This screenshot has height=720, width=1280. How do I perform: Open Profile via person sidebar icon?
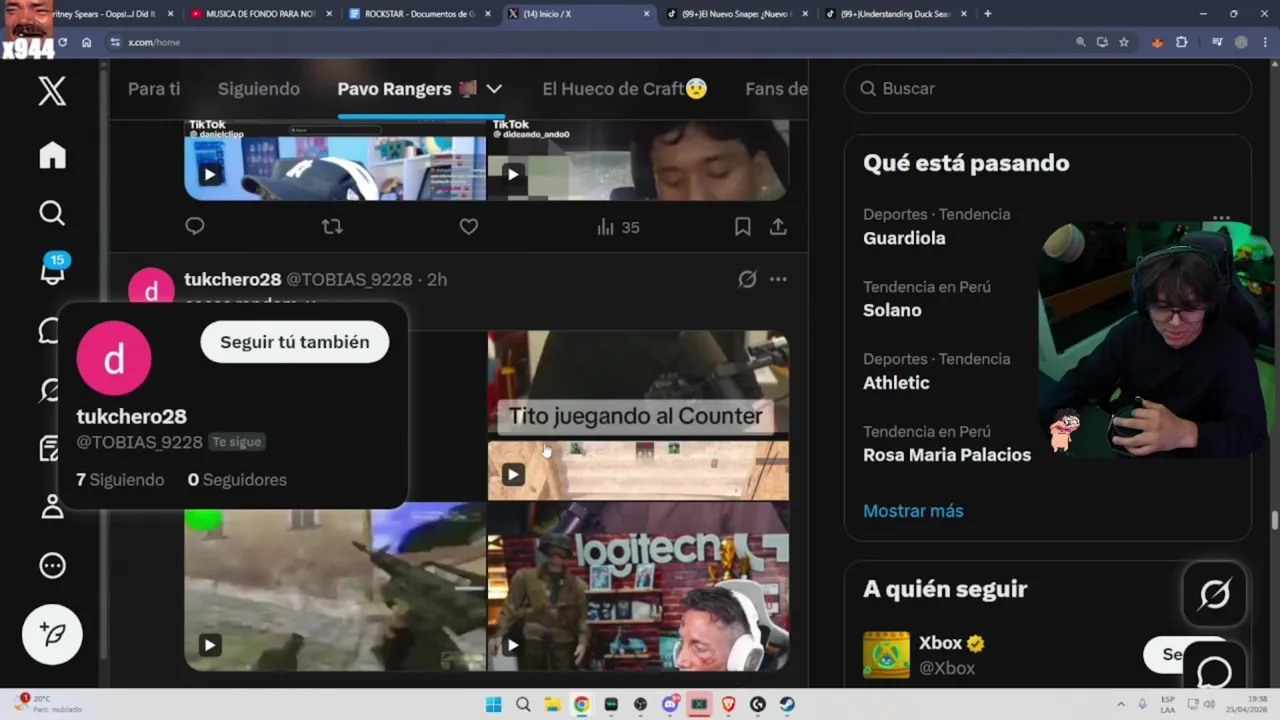click(52, 507)
